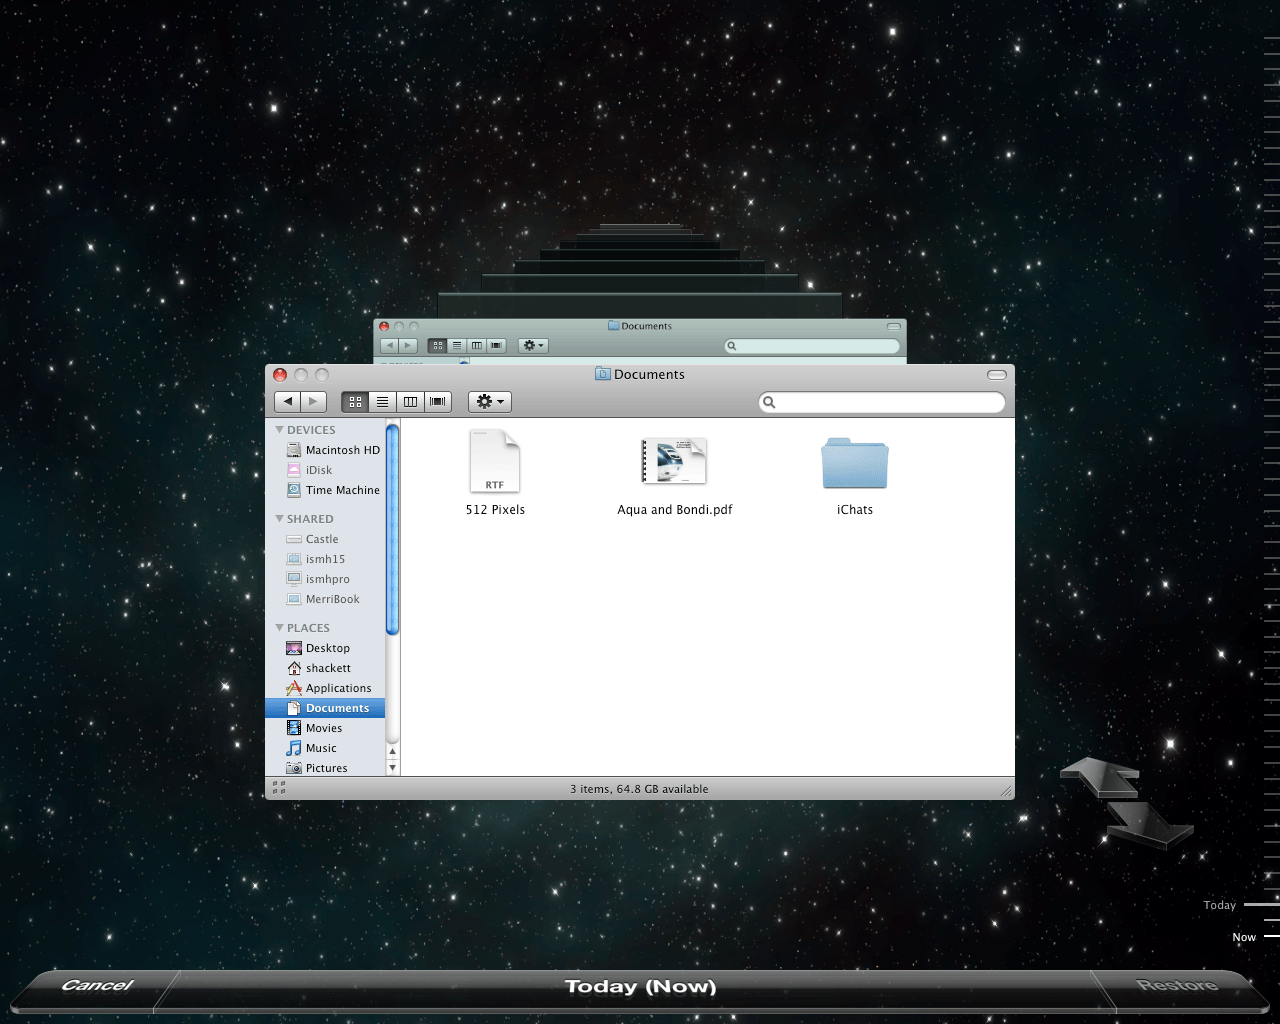
Task: Switch front window to Cover Flow view
Action: click(437, 401)
